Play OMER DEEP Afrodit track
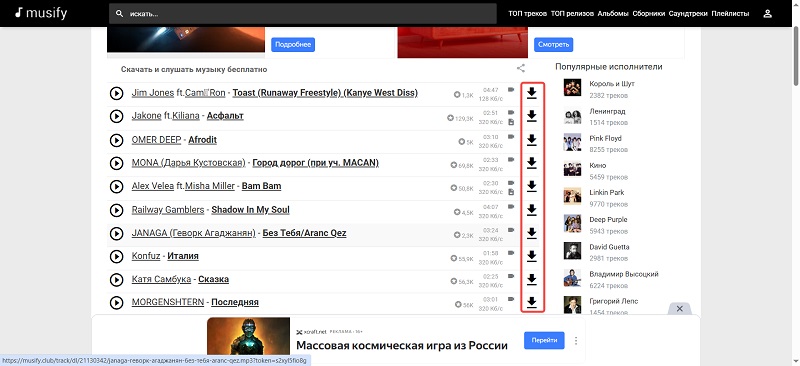The width and height of the screenshot is (800, 366). click(x=116, y=140)
